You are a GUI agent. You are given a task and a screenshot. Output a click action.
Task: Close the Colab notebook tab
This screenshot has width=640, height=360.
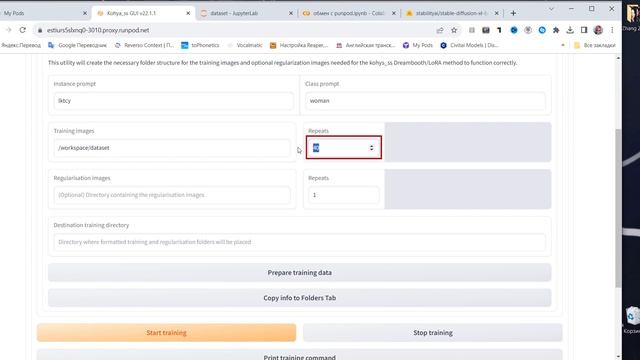point(394,13)
